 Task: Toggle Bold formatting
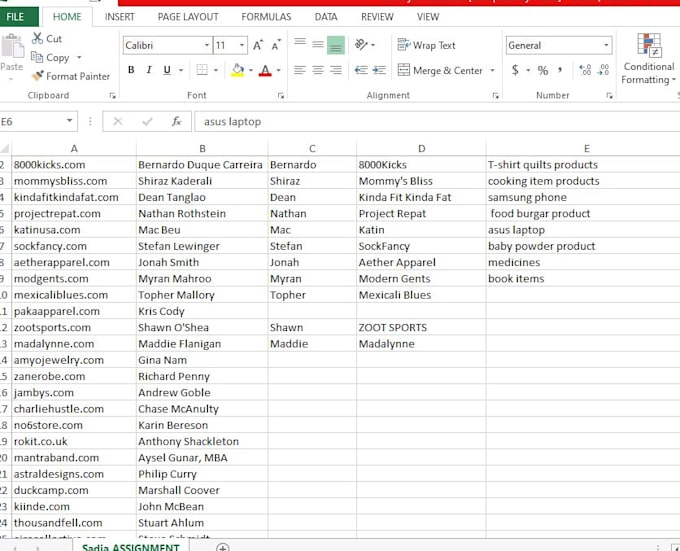pos(131,70)
